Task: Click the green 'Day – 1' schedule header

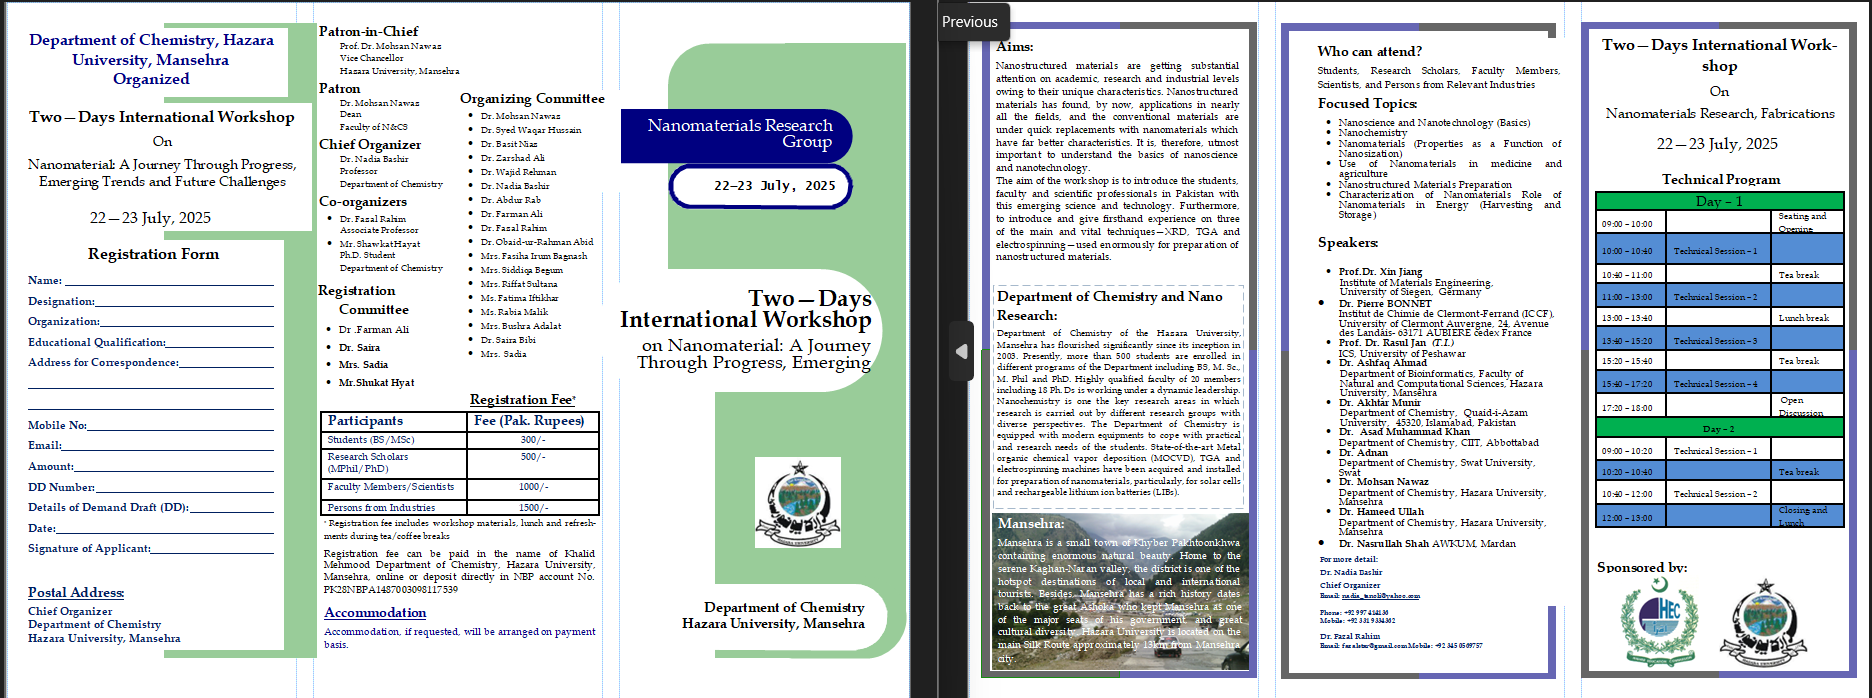Action: pos(1719,201)
